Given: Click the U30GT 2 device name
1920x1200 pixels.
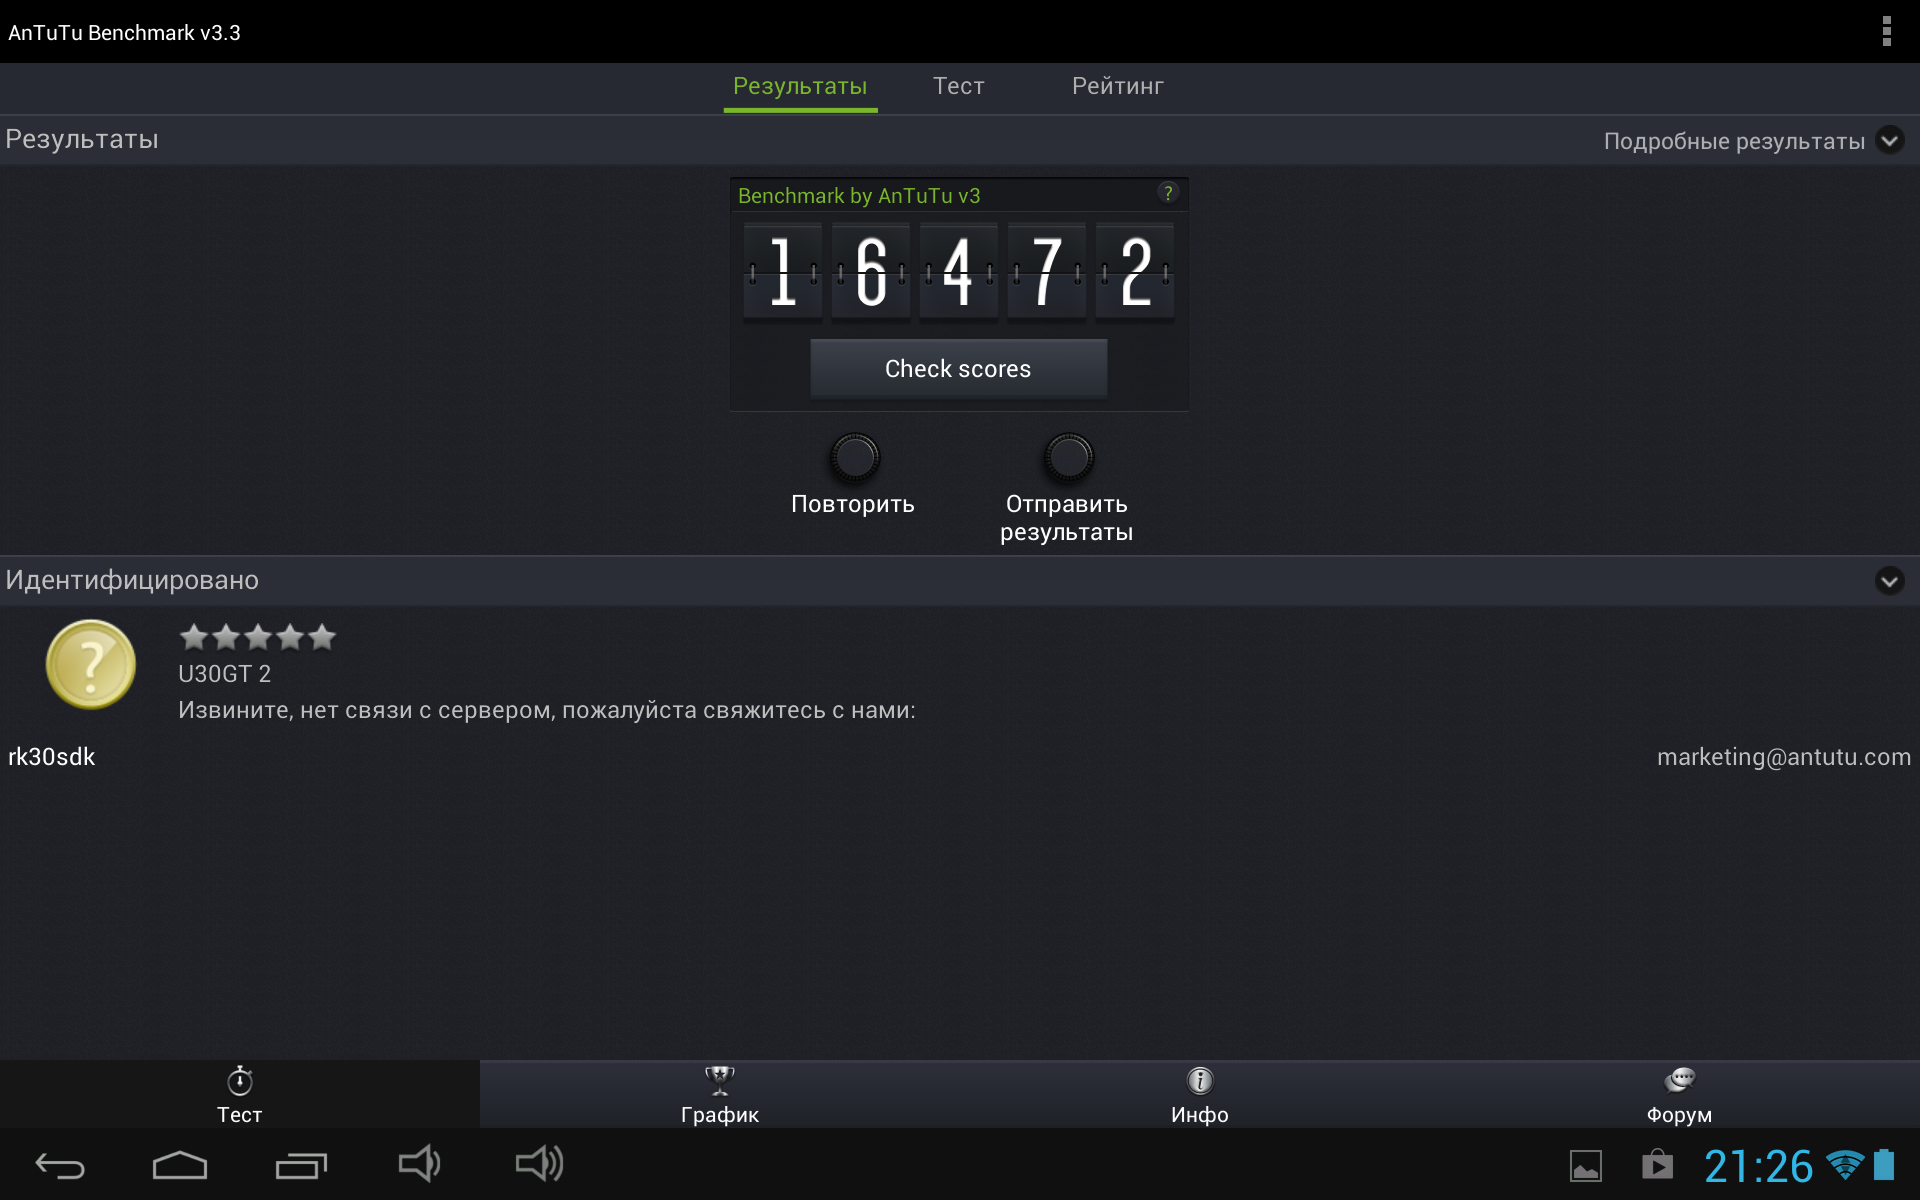Looking at the screenshot, I should (224, 674).
